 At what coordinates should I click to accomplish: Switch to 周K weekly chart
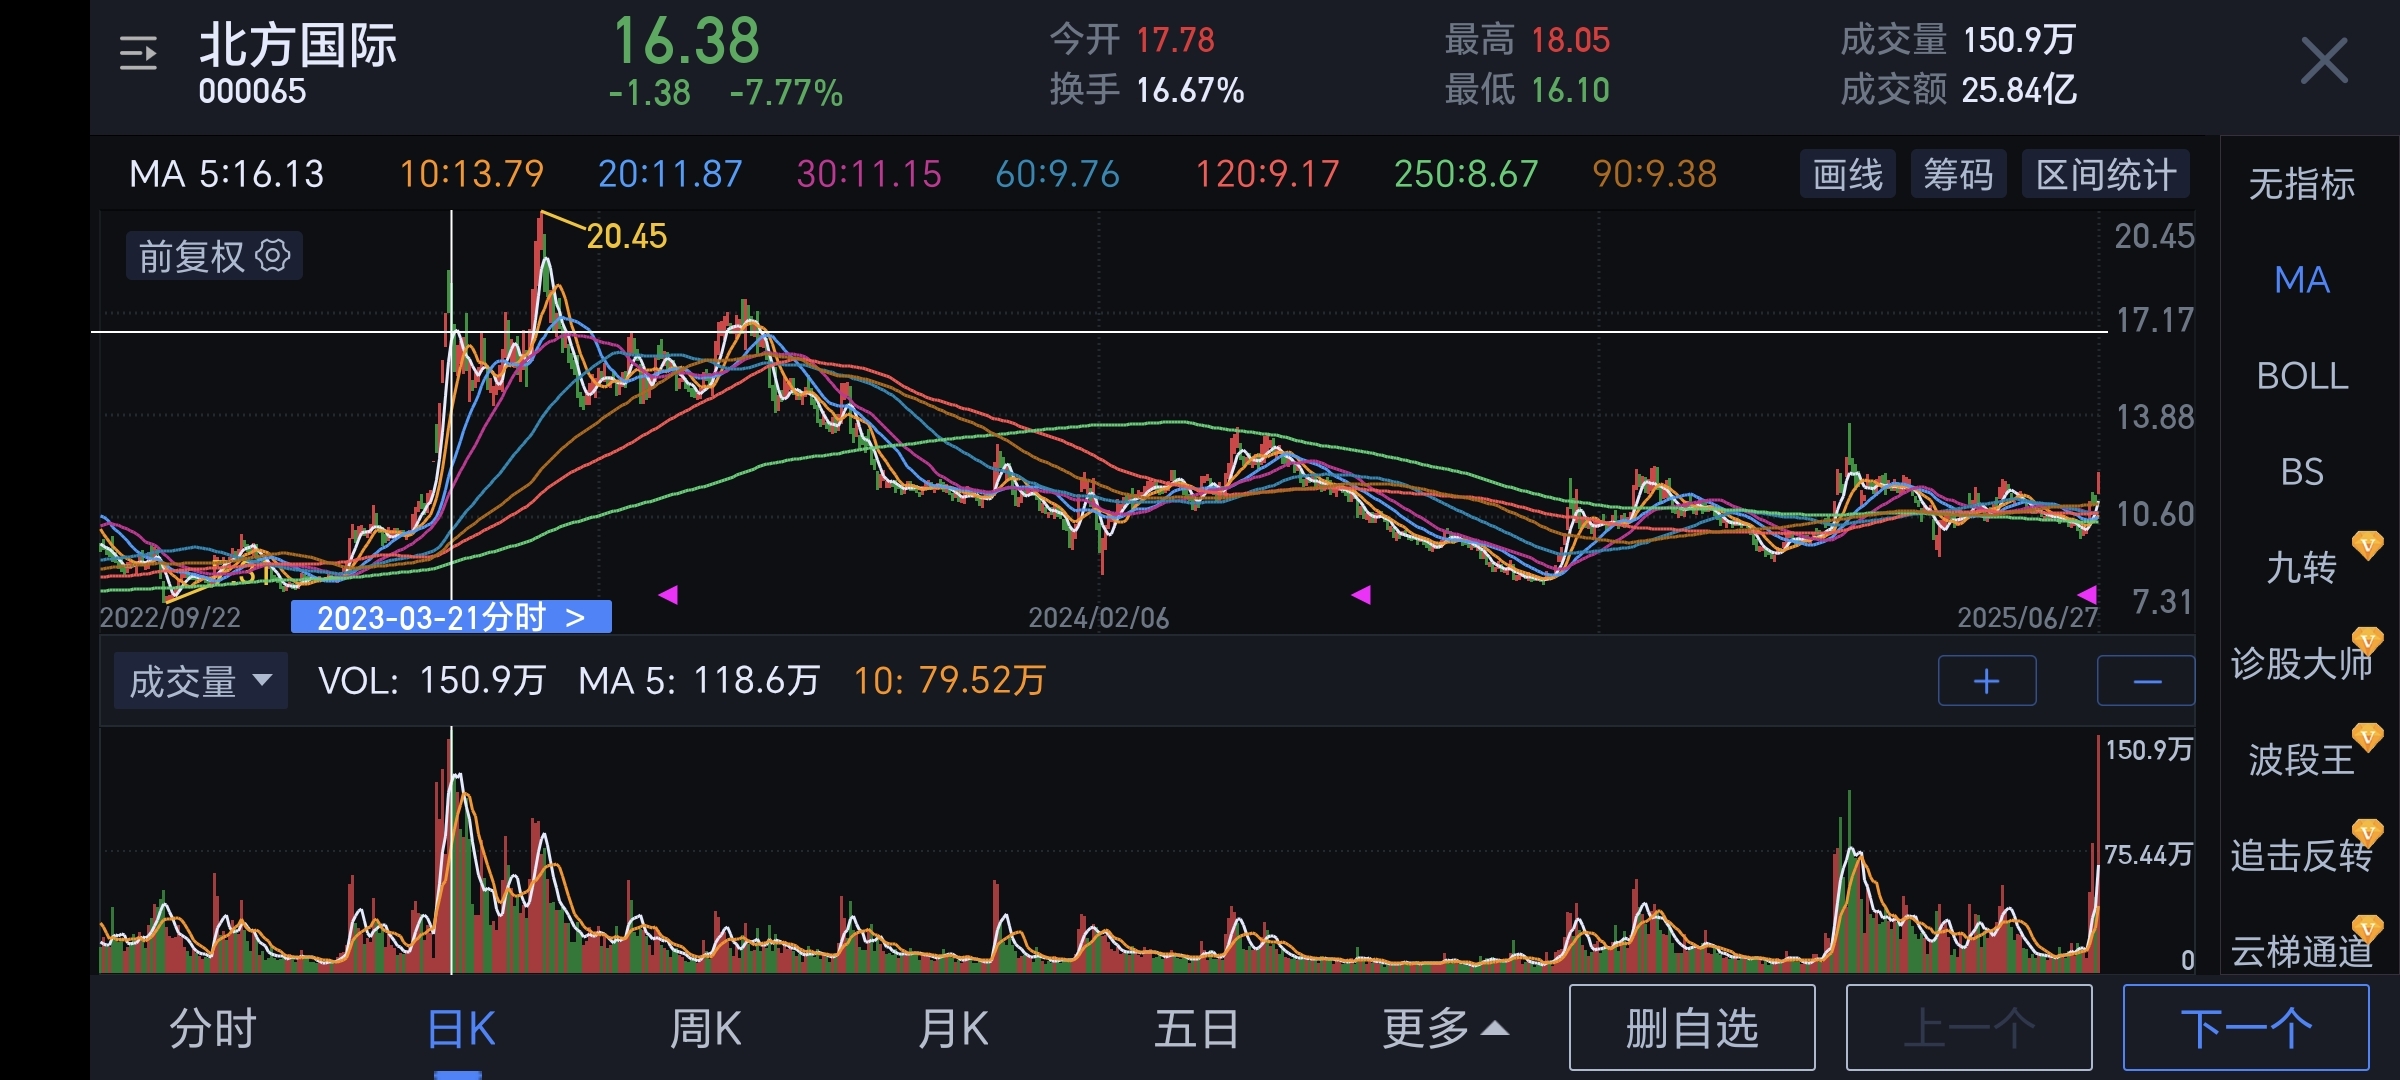[x=705, y=1028]
